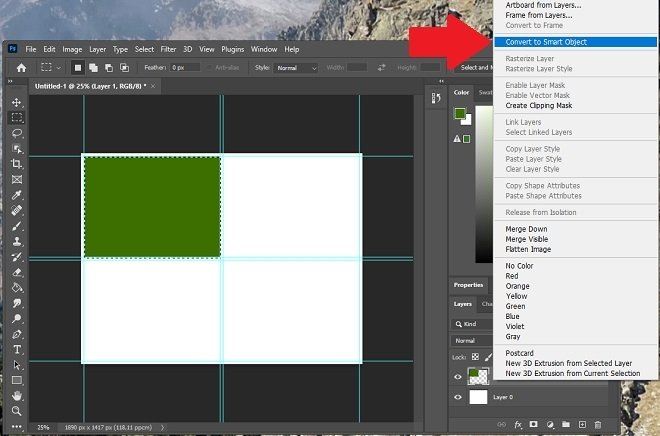Open the File menu

(x=31, y=49)
